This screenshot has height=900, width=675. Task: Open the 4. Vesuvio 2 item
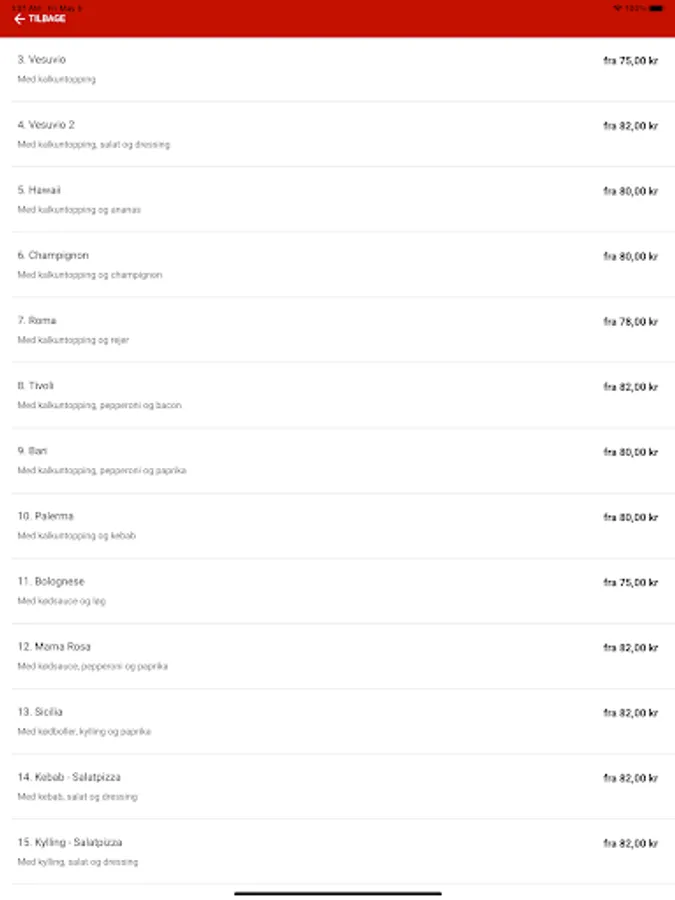(337, 134)
